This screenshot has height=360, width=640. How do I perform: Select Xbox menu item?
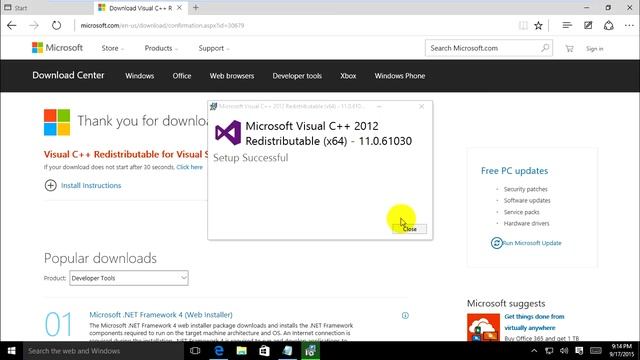(348, 76)
